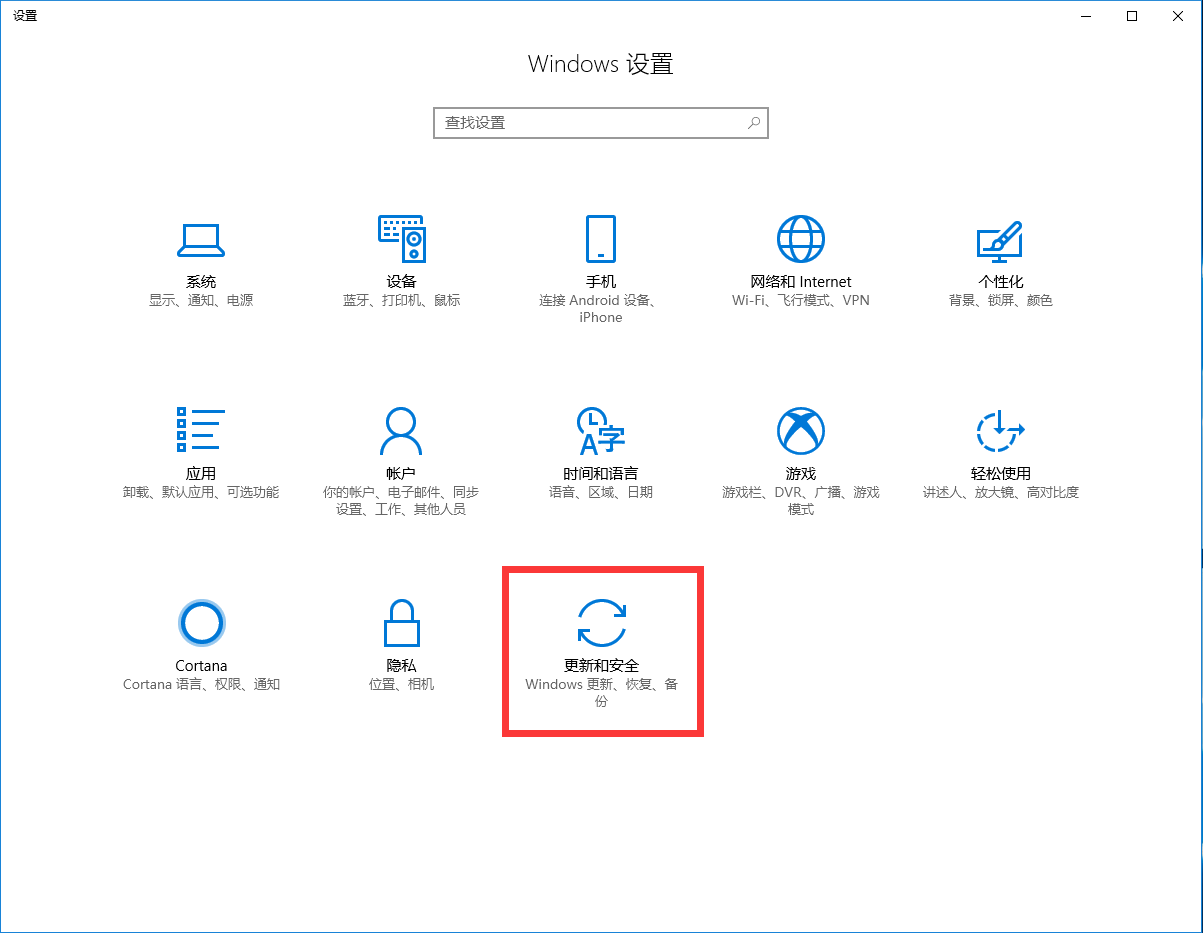Open the 手机 phone icon
The height and width of the screenshot is (933, 1203).
601,240
